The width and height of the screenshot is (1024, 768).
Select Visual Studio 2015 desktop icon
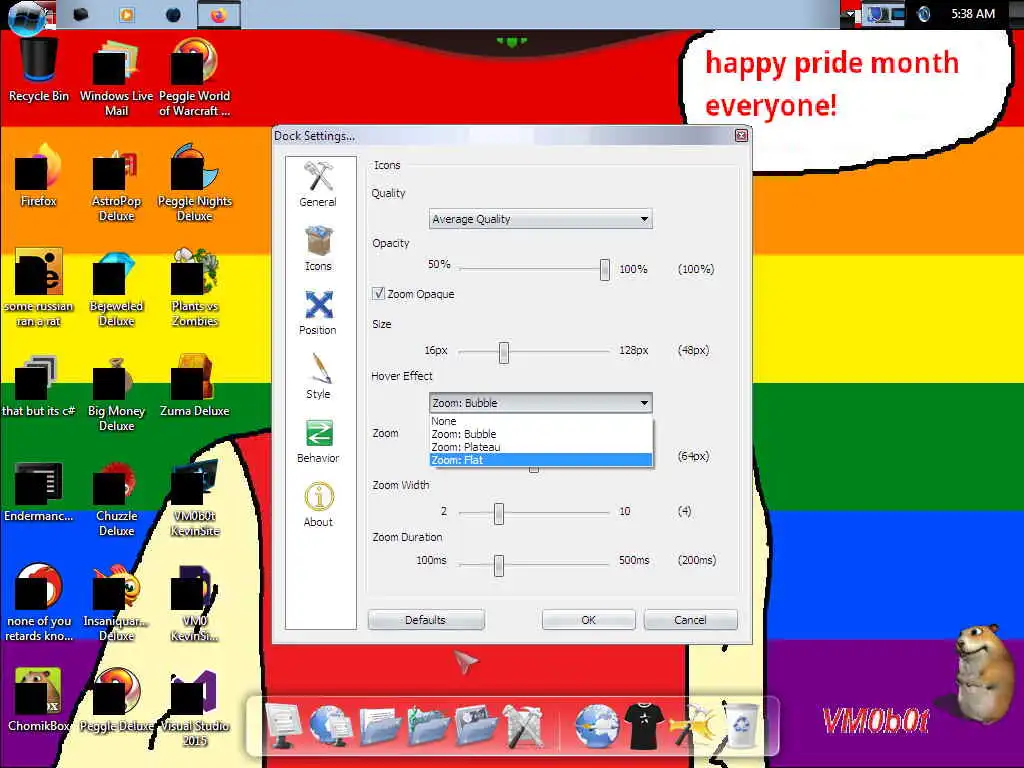(x=195, y=708)
